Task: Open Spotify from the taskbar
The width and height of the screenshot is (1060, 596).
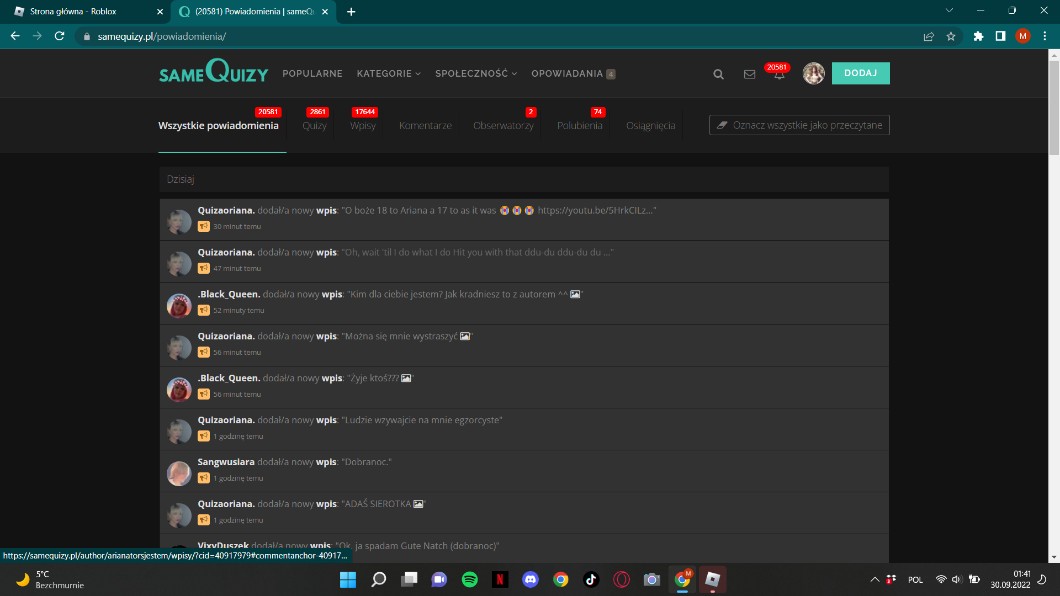Action: (469, 579)
